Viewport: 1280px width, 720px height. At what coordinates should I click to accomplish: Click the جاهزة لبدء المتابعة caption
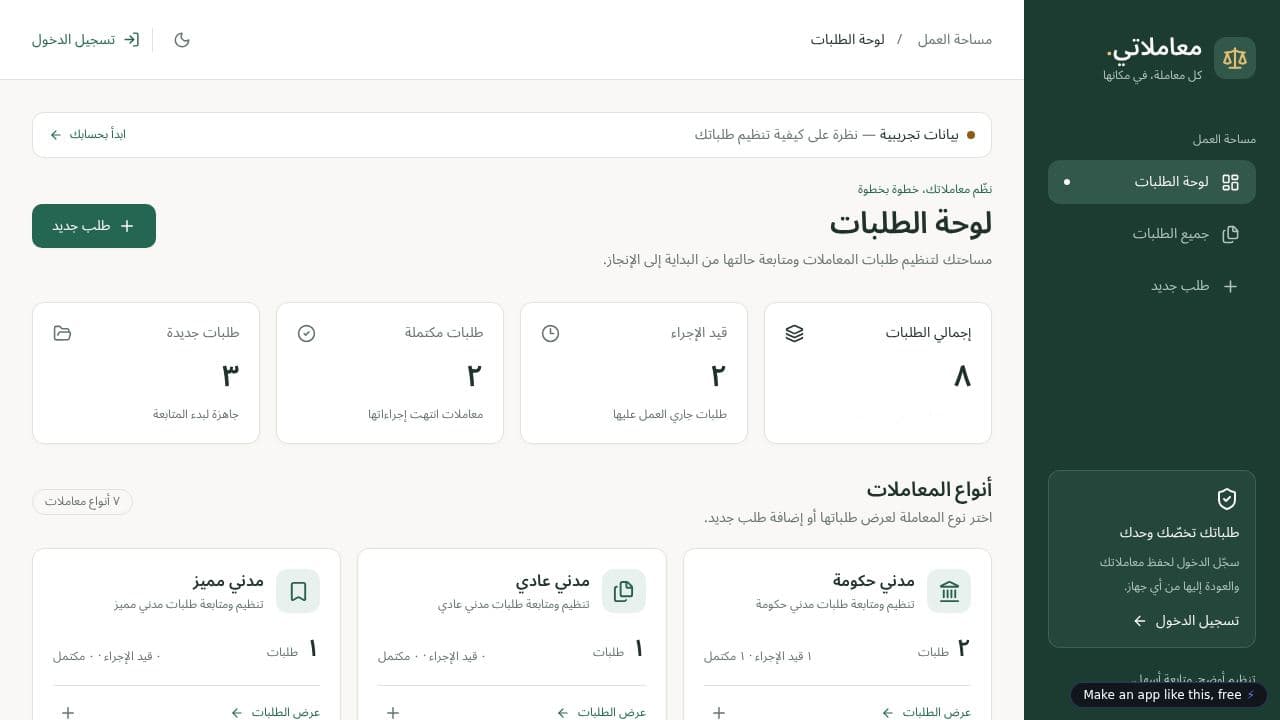tap(196, 415)
